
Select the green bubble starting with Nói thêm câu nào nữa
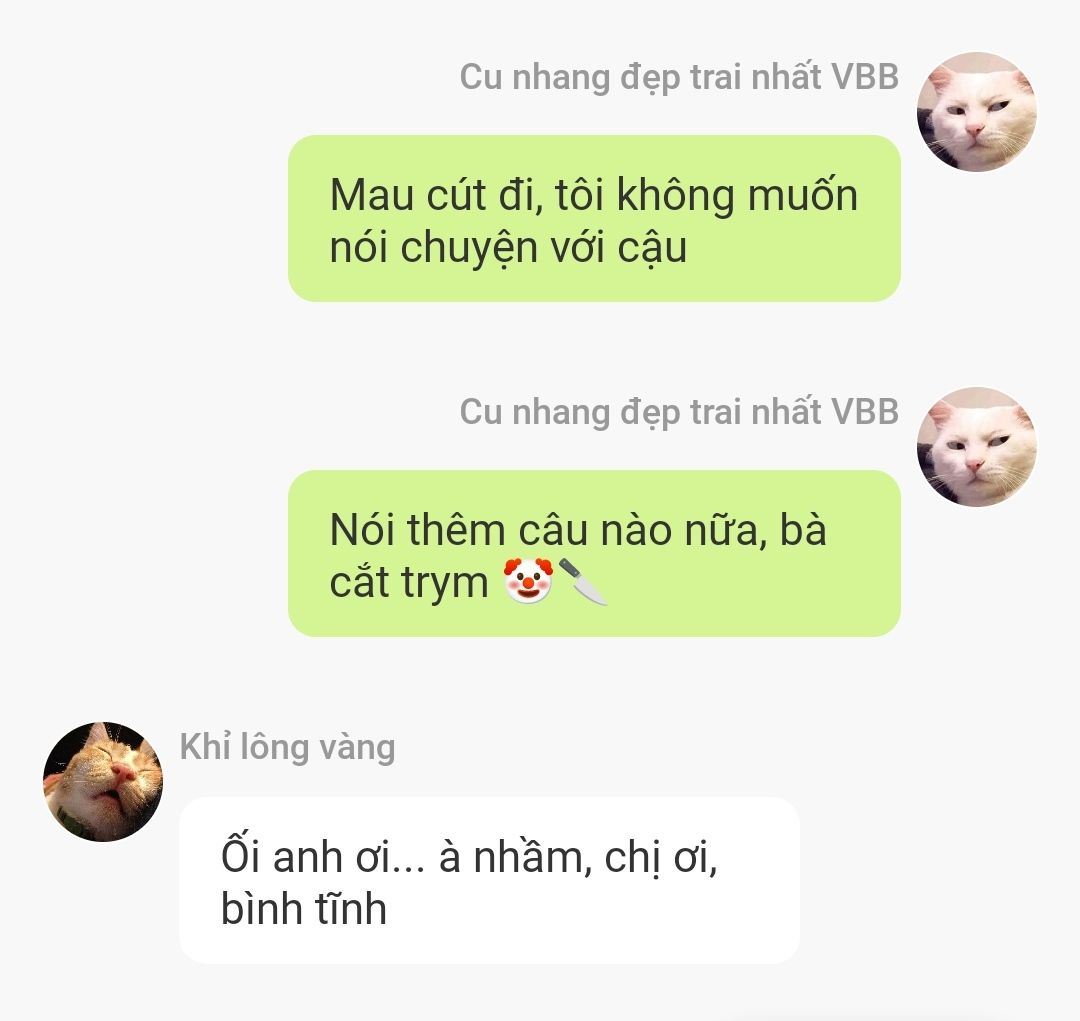coord(594,553)
